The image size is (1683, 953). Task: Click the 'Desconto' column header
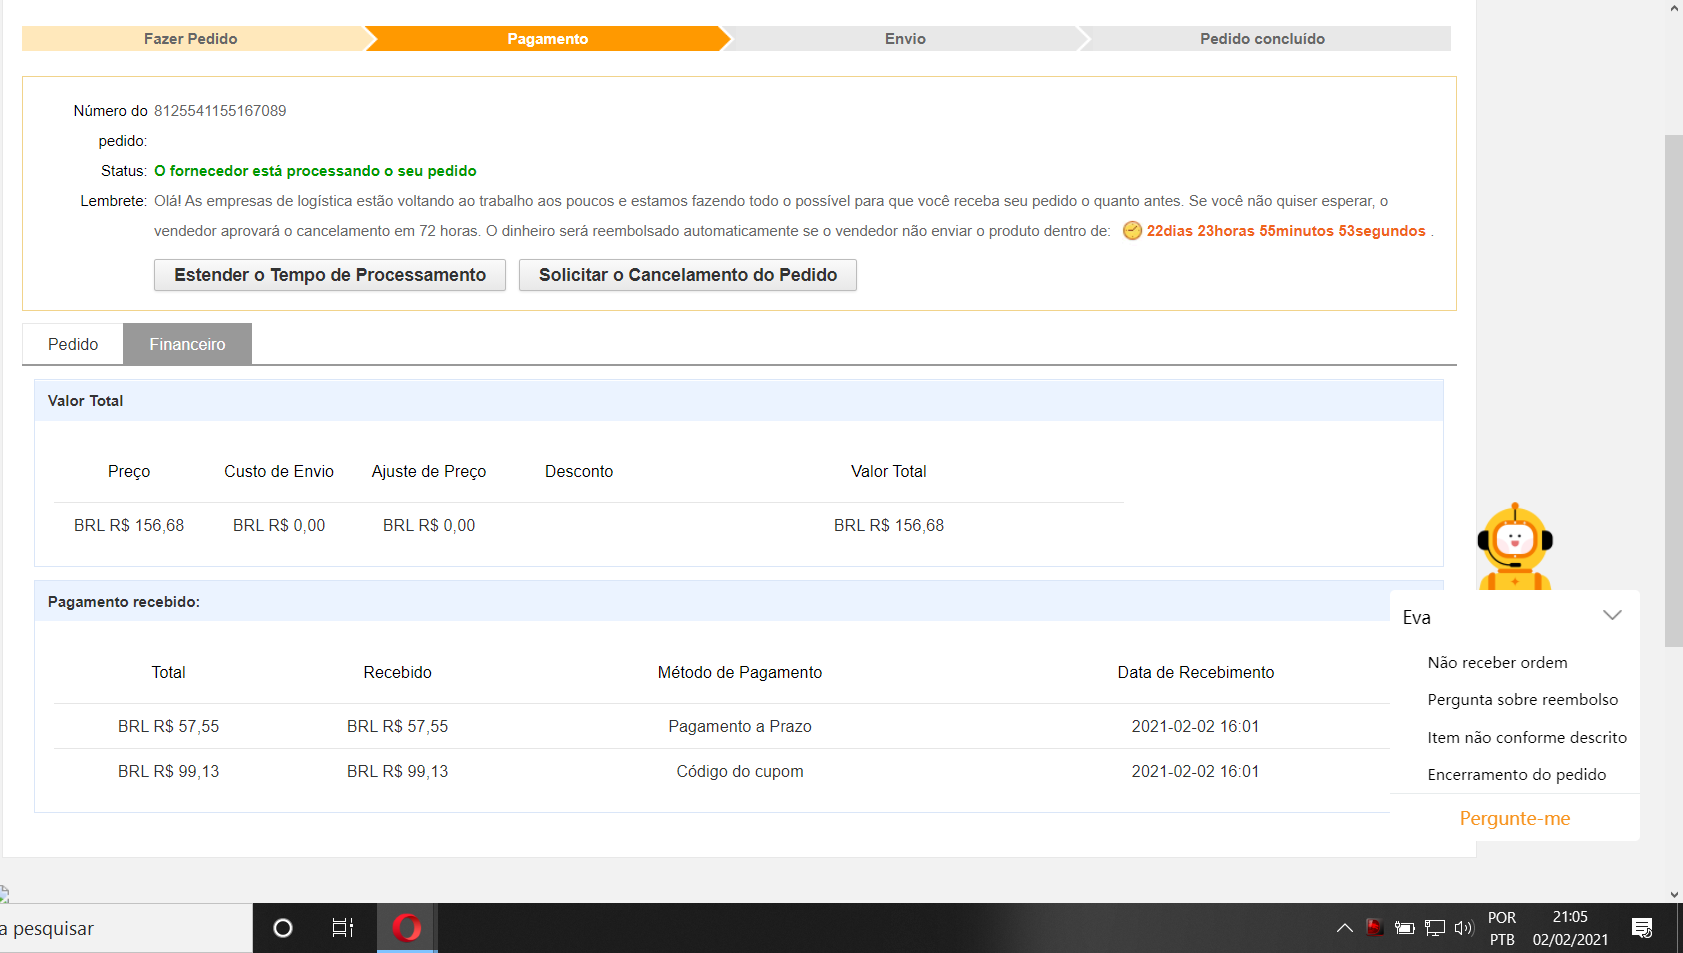tap(579, 471)
